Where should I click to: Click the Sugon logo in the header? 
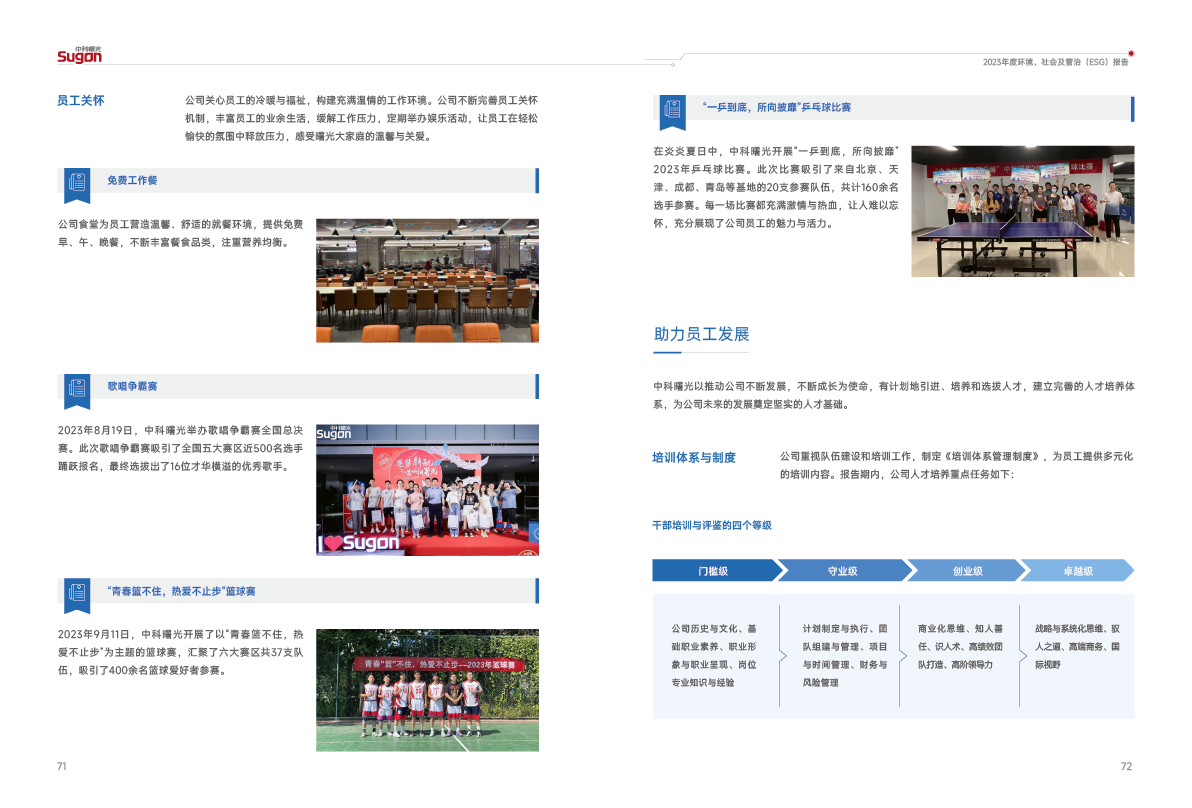[79, 56]
